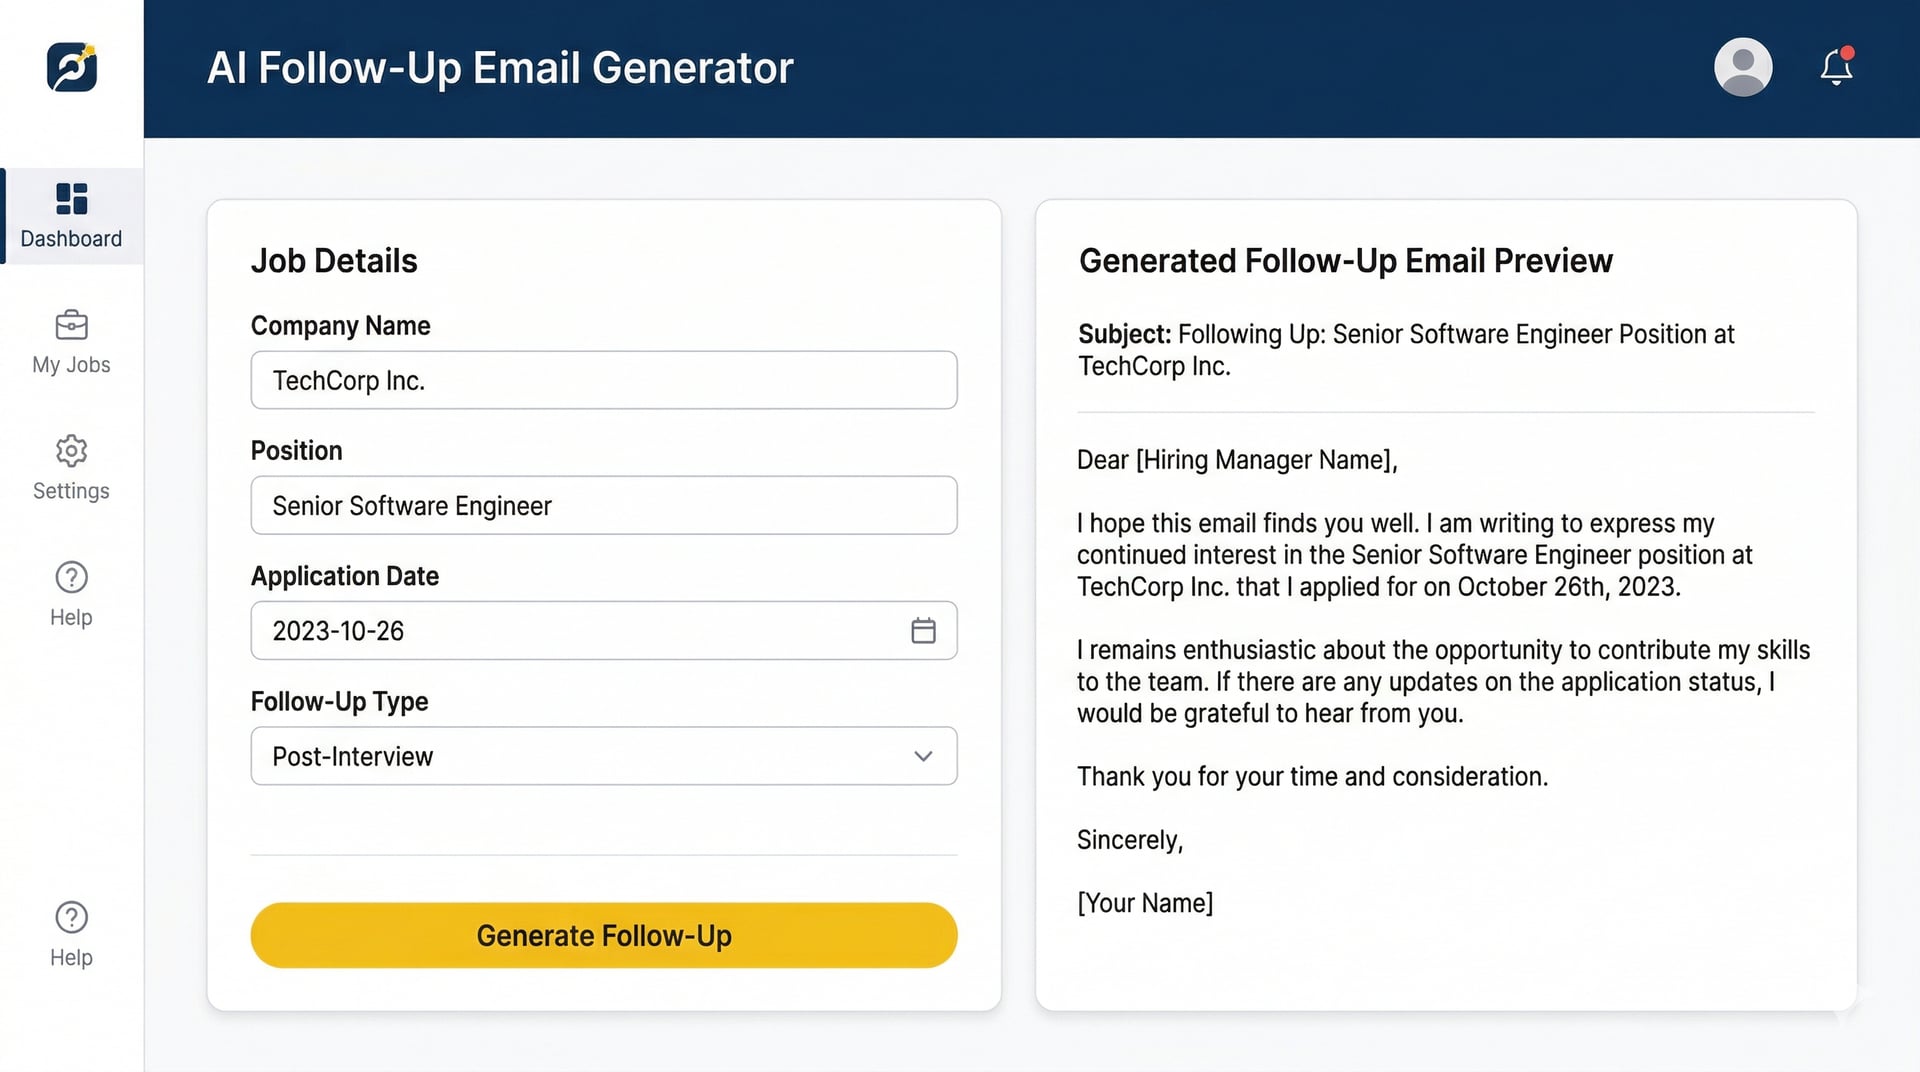1920x1072 pixels.
Task: Open the user profile avatar icon
Action: 1742,67
